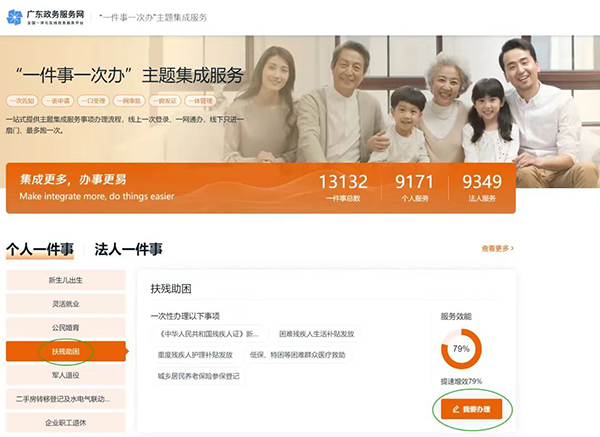Image resolution: width=600 pixels, height=437 pixels.
Task: Click the 9349 法人服务 figure
Action: pyautogui.click(x=482, y=188)
